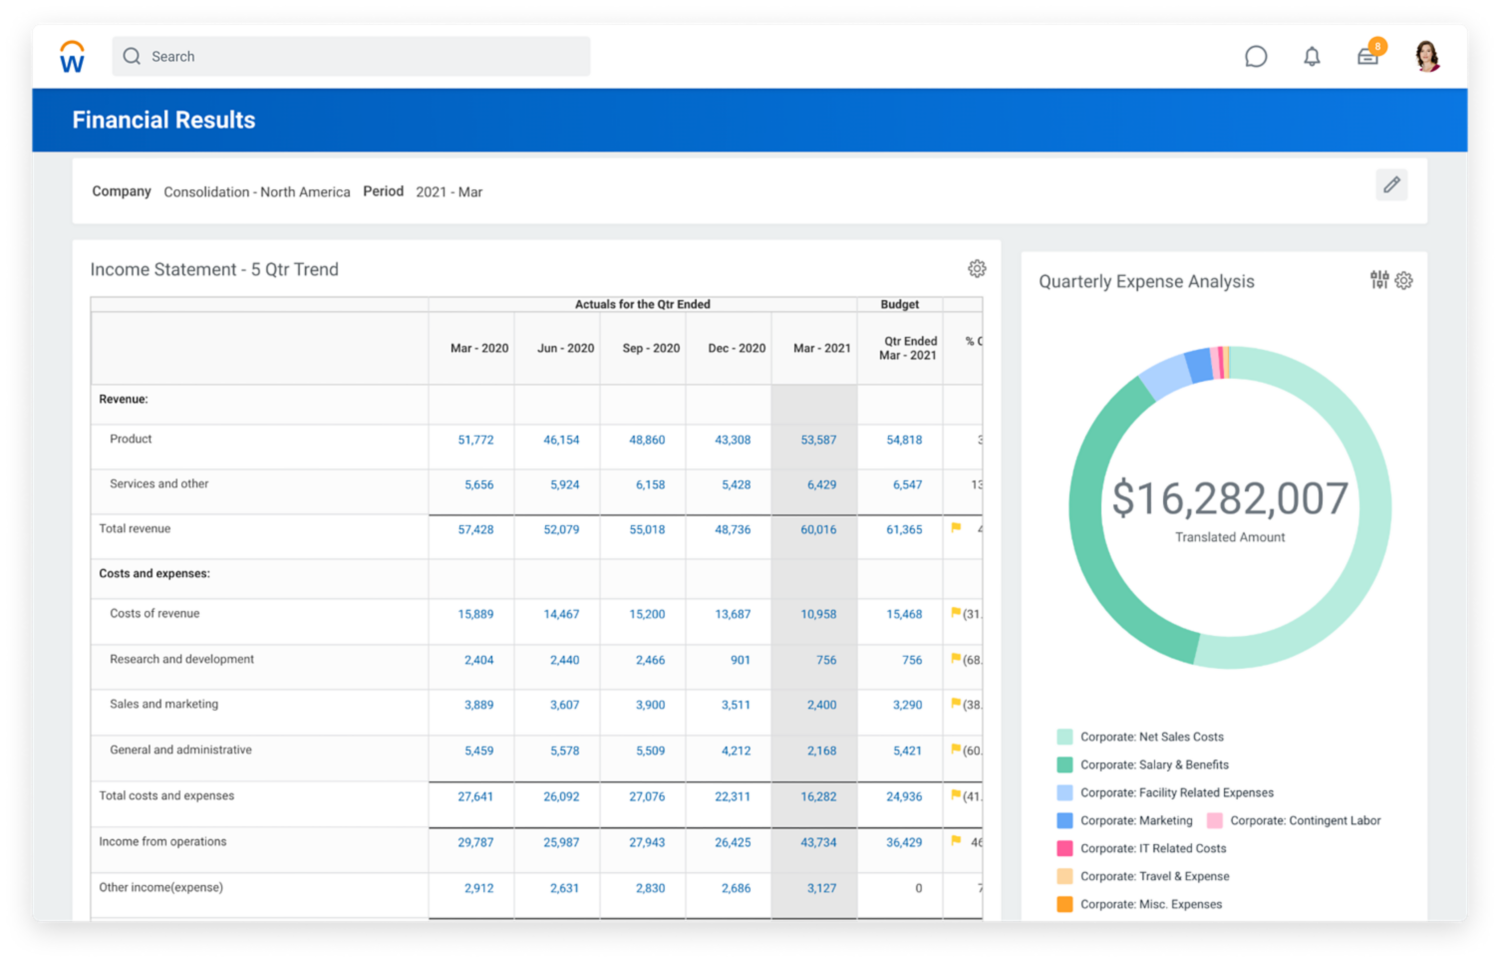Open Total revenue value 60,016 for Mar-2021

[818, 530]
